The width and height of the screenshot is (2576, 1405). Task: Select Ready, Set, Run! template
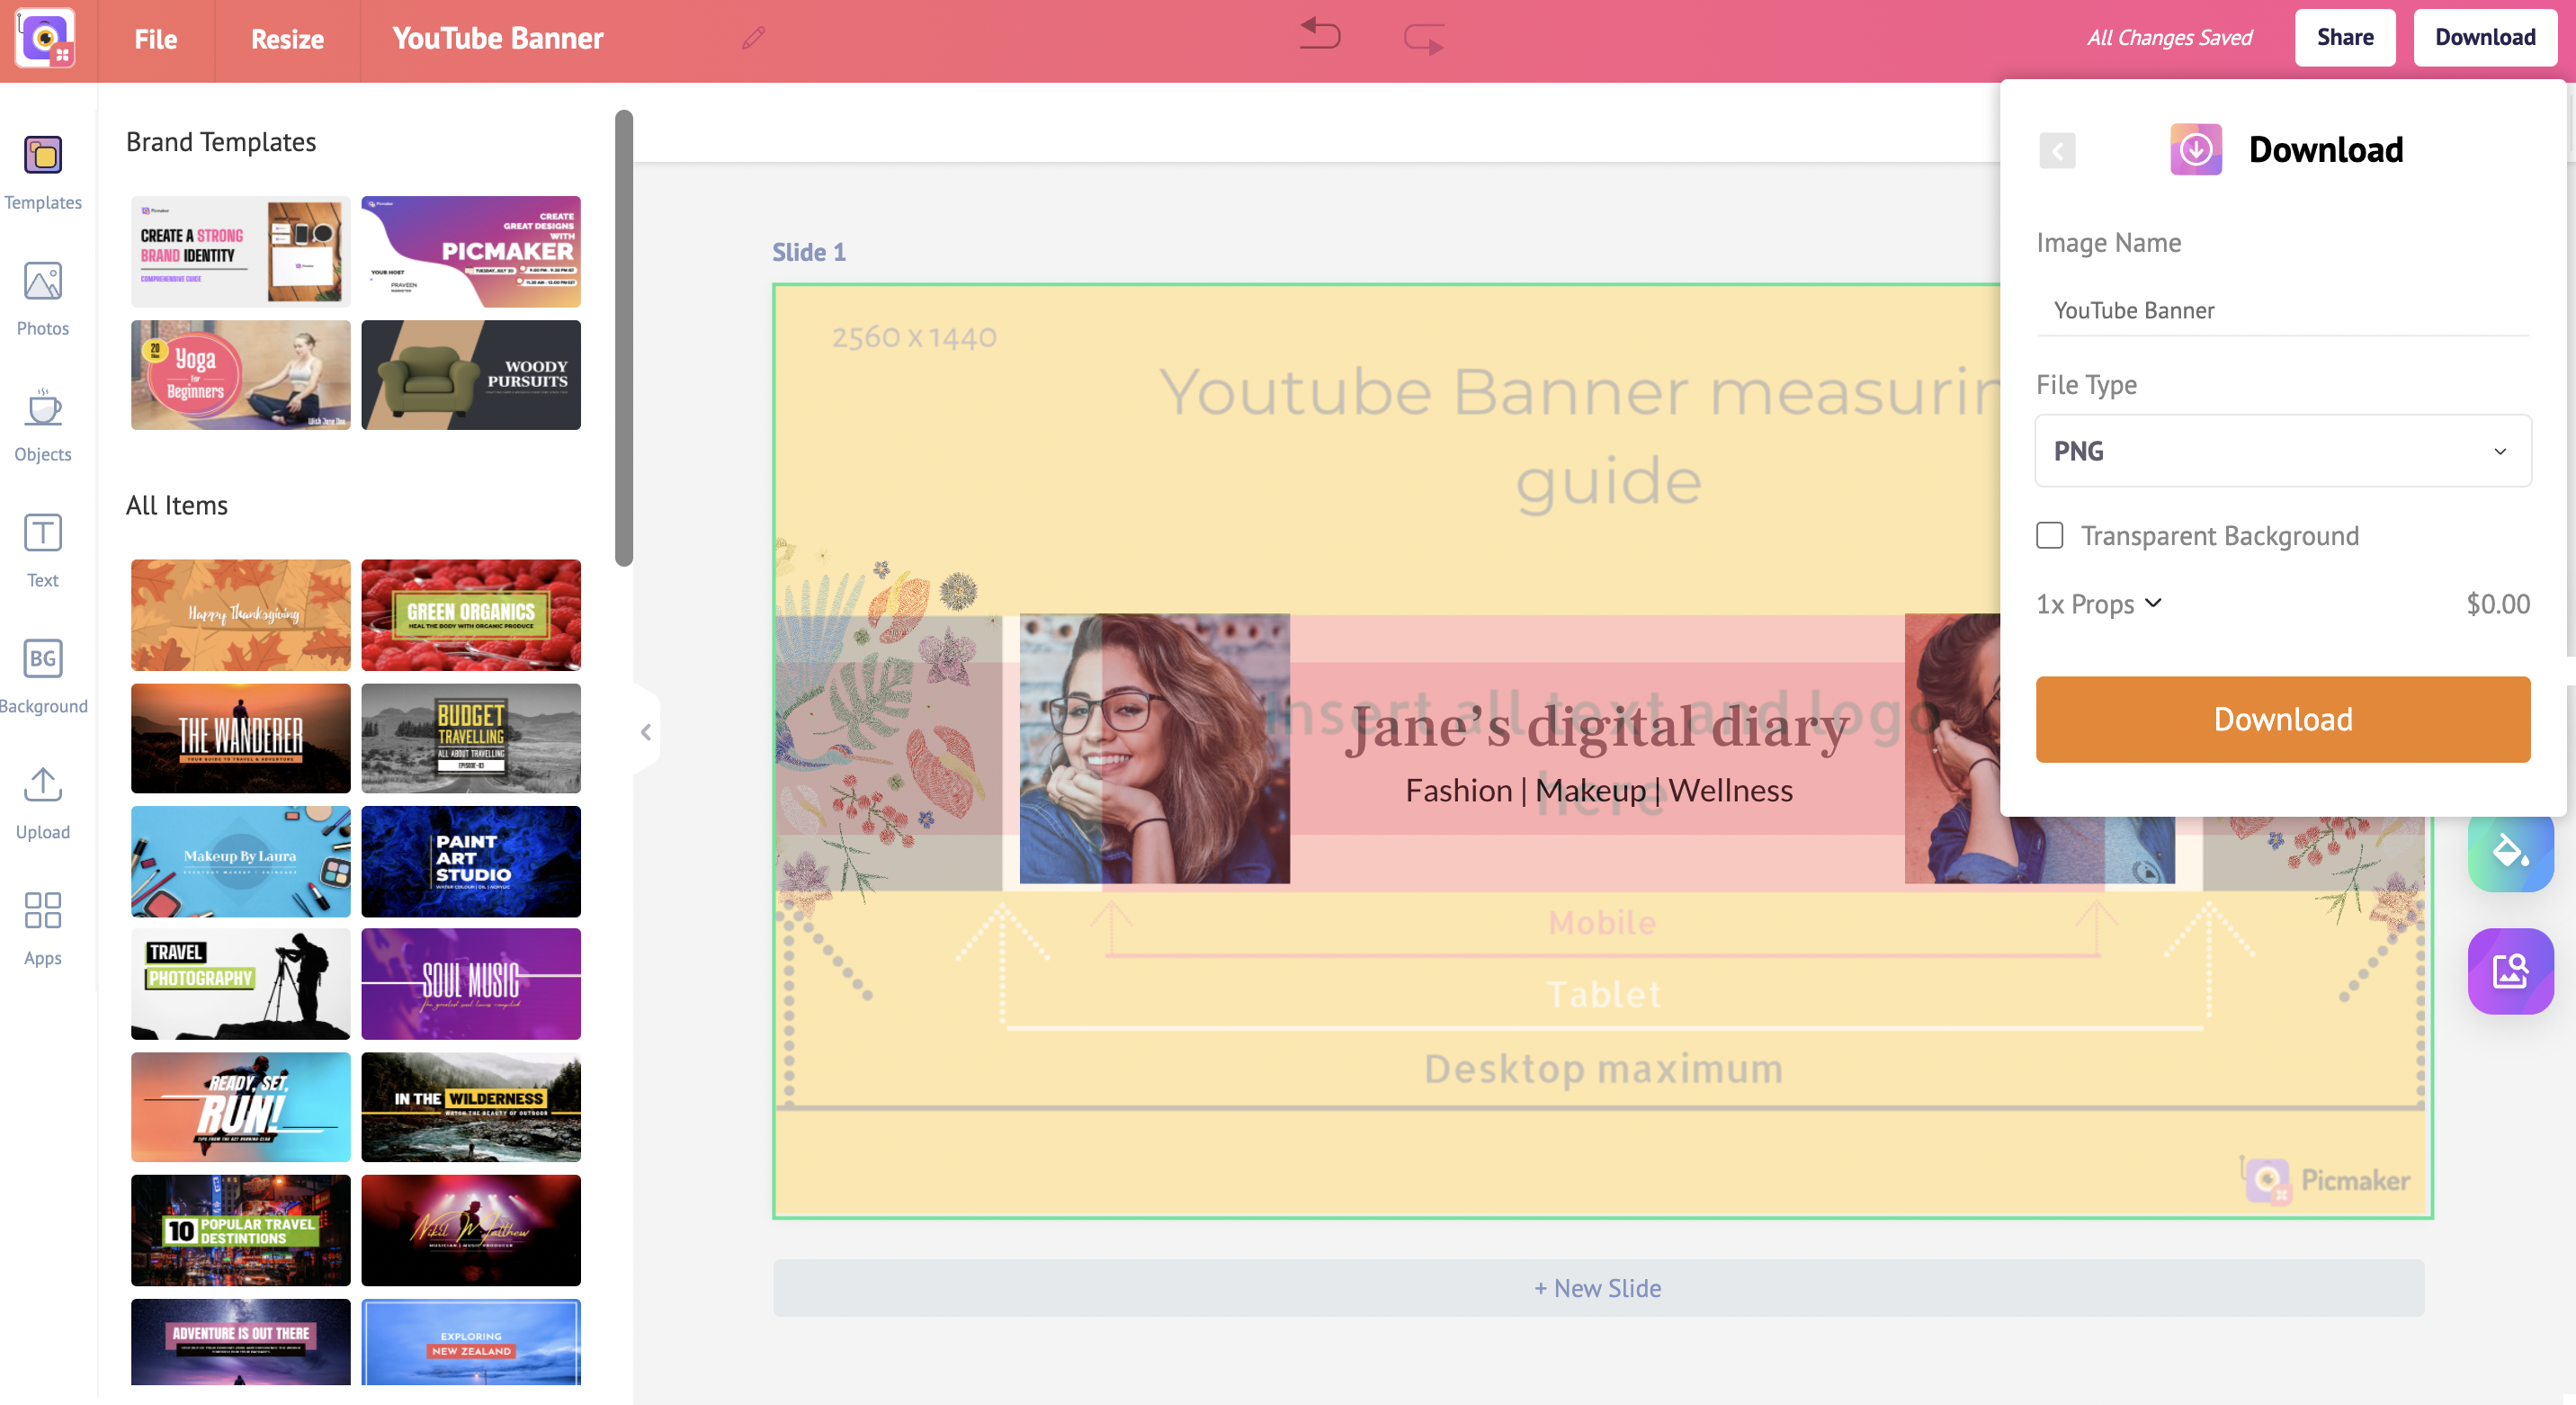point(241,1107)
